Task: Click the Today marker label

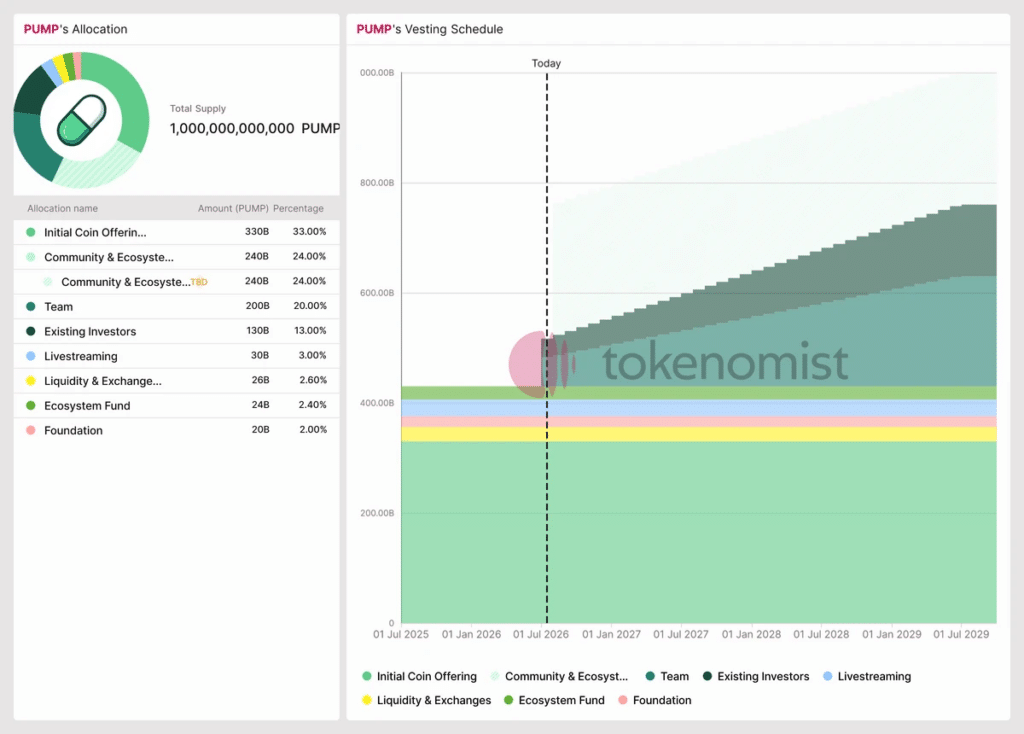Action: (546, 63)
